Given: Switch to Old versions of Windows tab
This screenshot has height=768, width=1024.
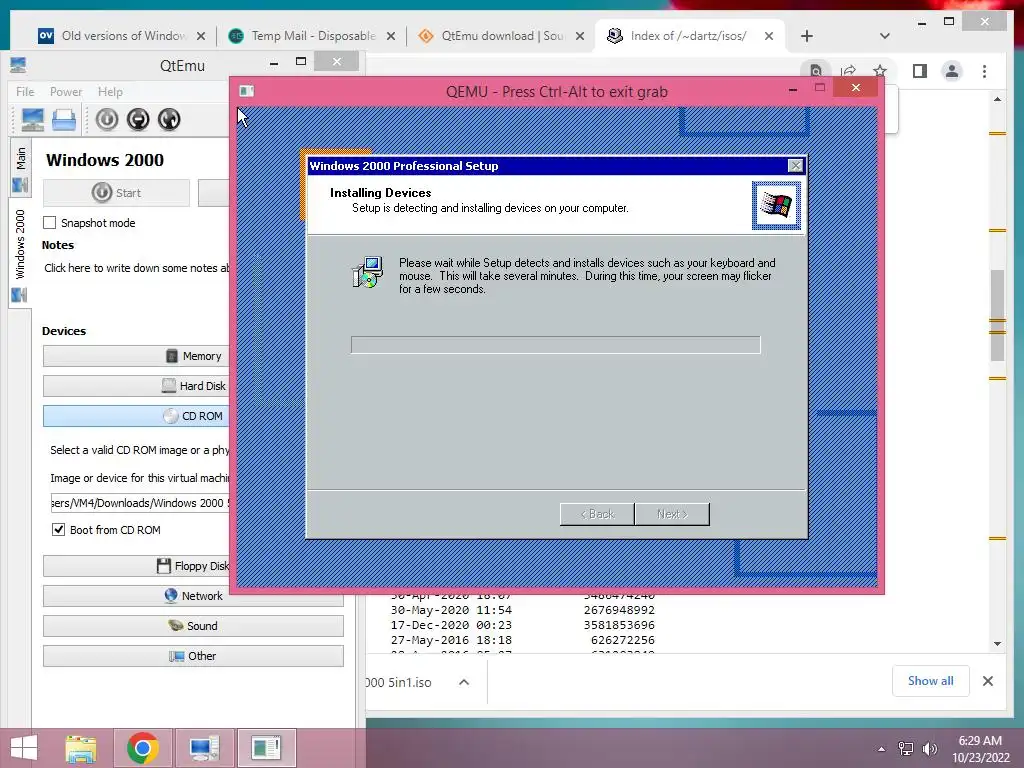Looking at the screenshot, I should (112, 36).
